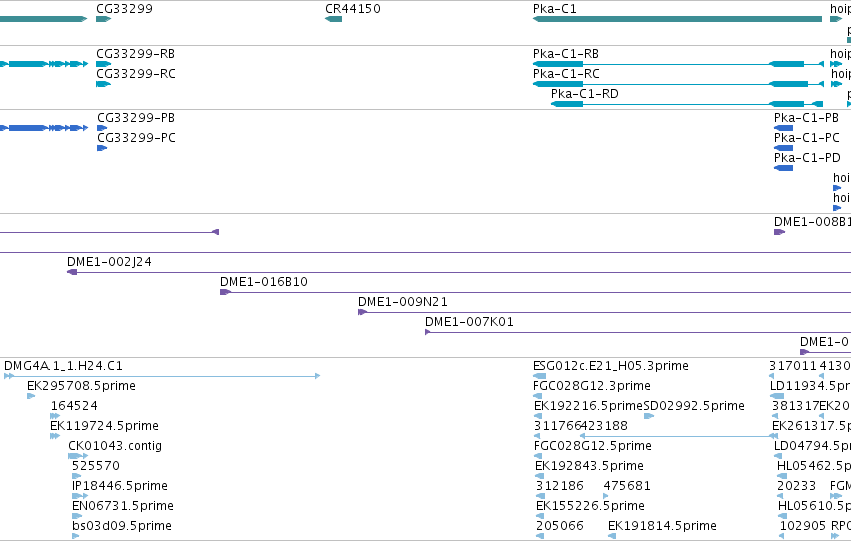Select IP18446.5prime EST
The width and height of the screenshot is (851, 541).
coord(79,497)
